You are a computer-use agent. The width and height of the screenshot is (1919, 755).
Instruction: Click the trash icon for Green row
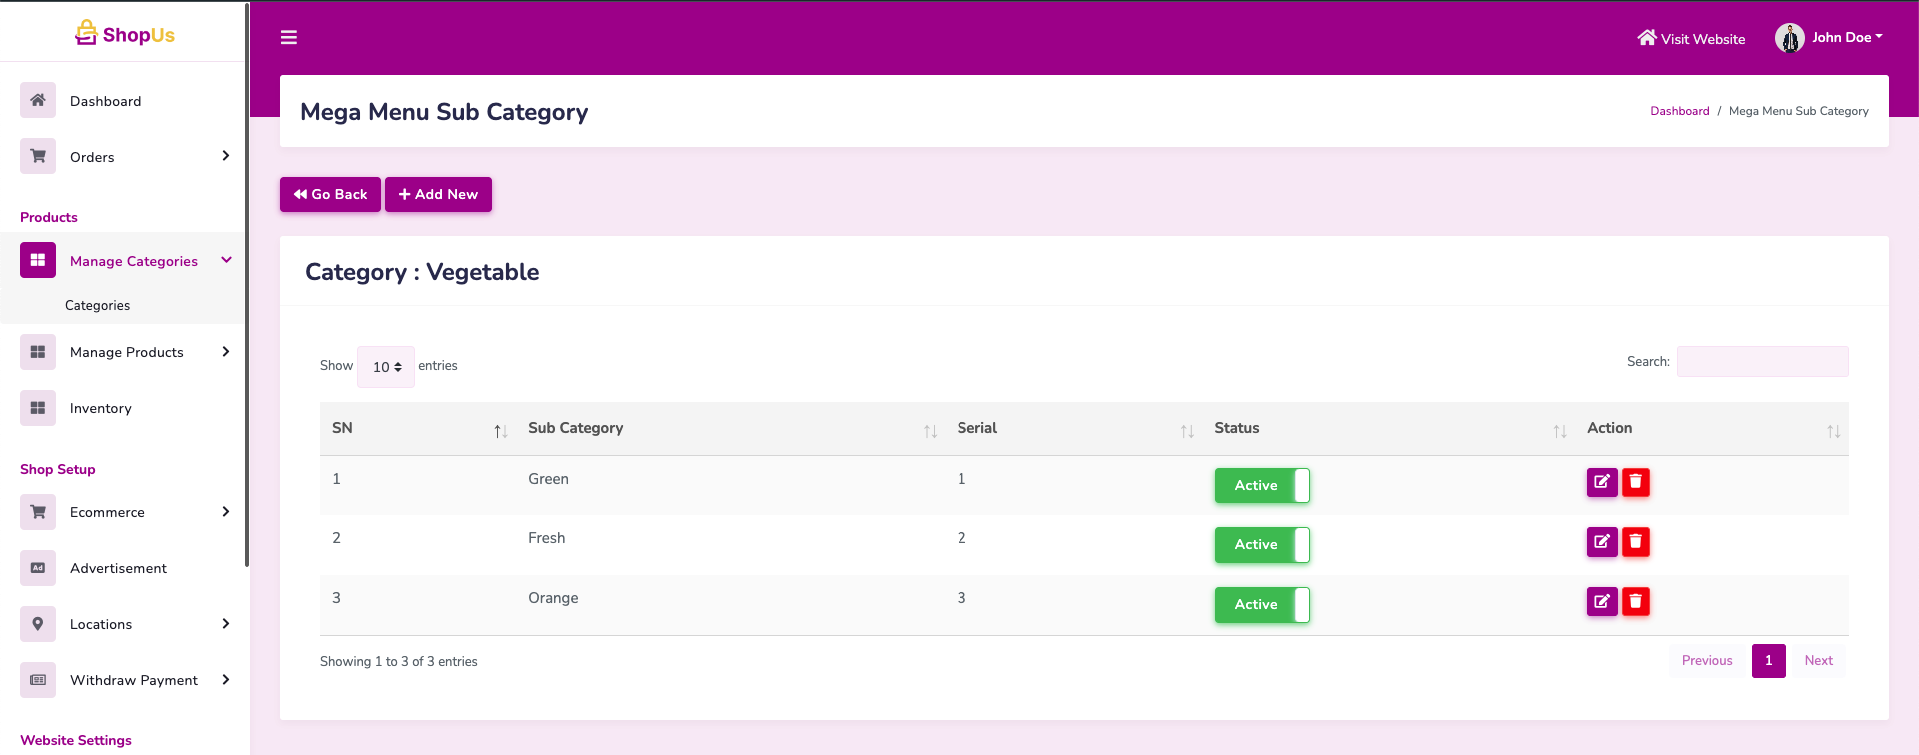click(x=1635, y=482)
